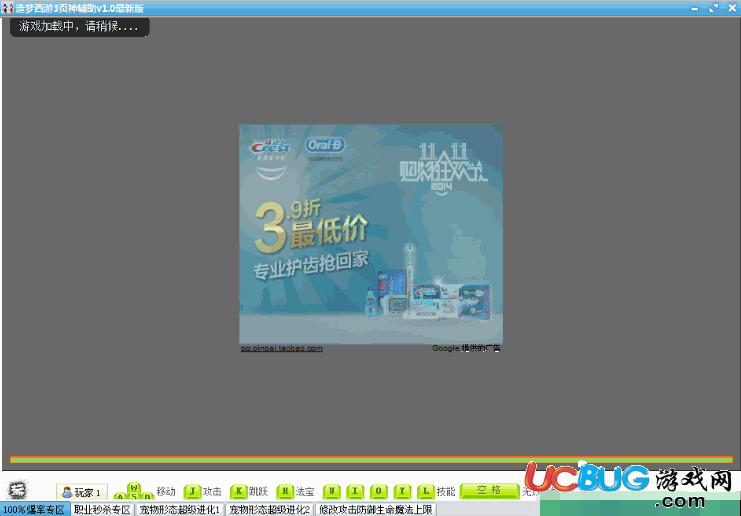741x516 pixels.
Task: Click the Google 提供的广告 label
Action: [466, 348]
